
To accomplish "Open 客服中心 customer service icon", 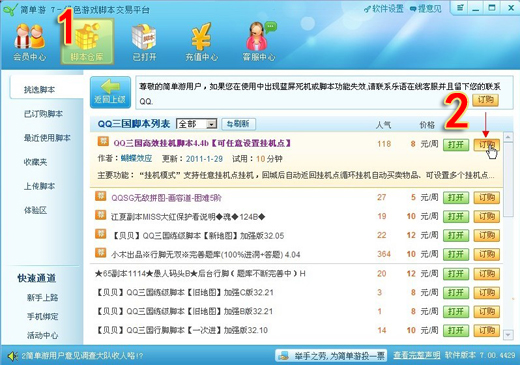I will [x=259, y=42].
